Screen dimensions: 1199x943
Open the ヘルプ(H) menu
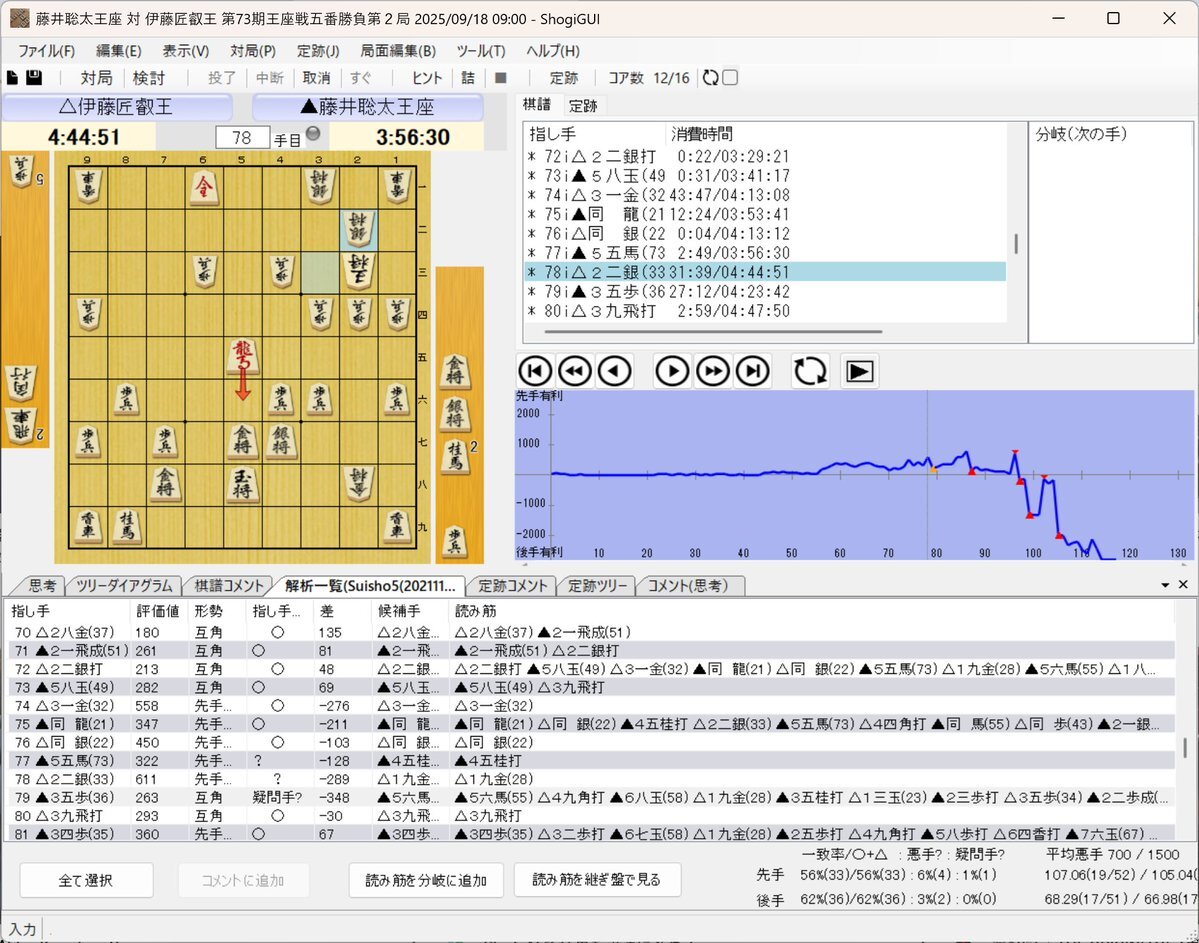click(553, 51)
